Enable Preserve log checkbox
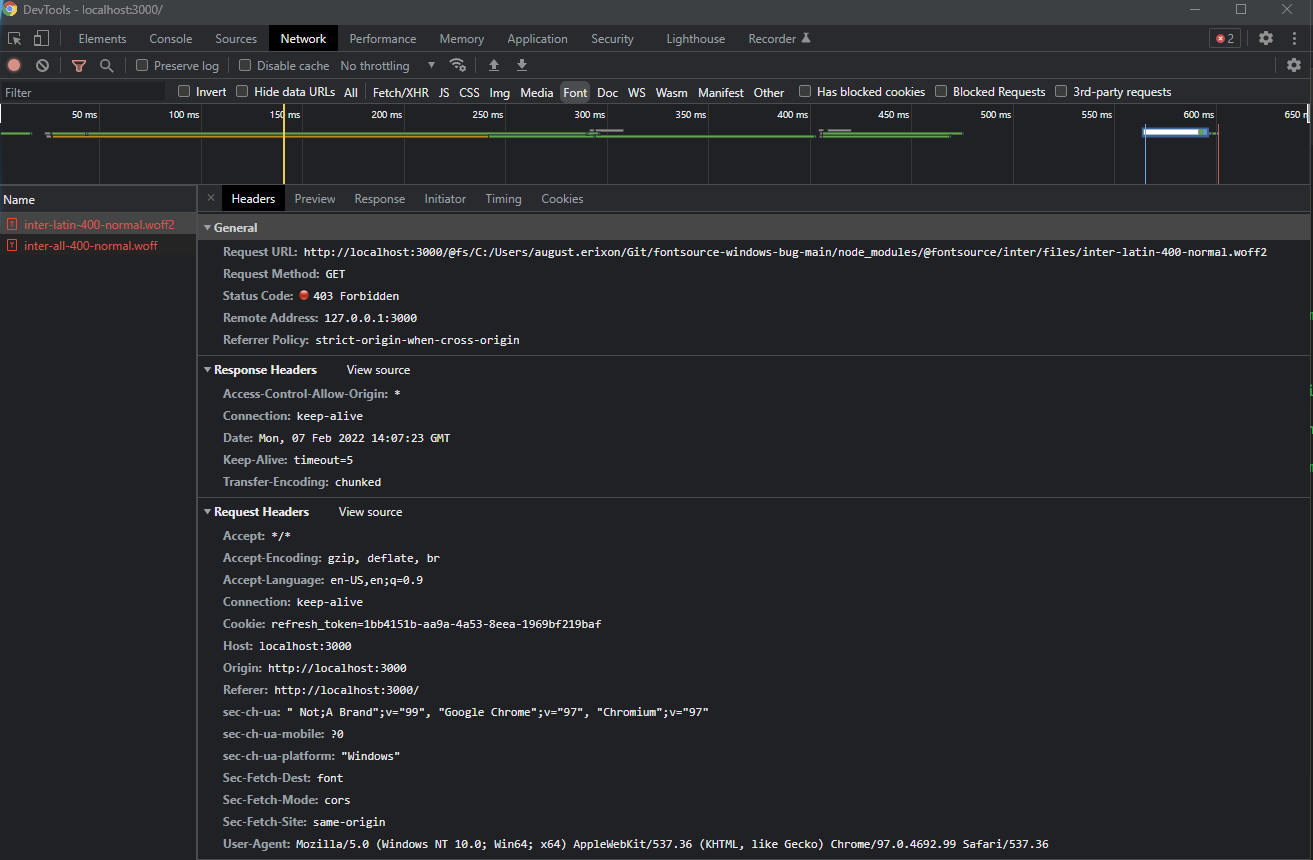This screenshot has height=860, width=1313. [x=142, y=66]
